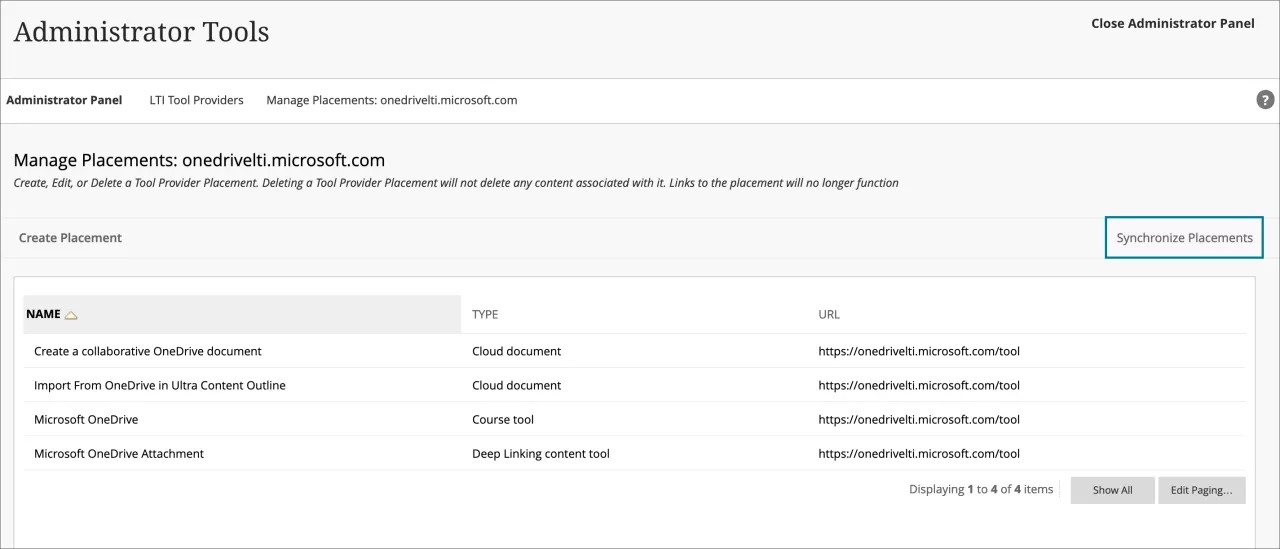This screenshot has height=549, width=1280.
Task: Click Close Administrator Panel link
Action: (1172, 24)
